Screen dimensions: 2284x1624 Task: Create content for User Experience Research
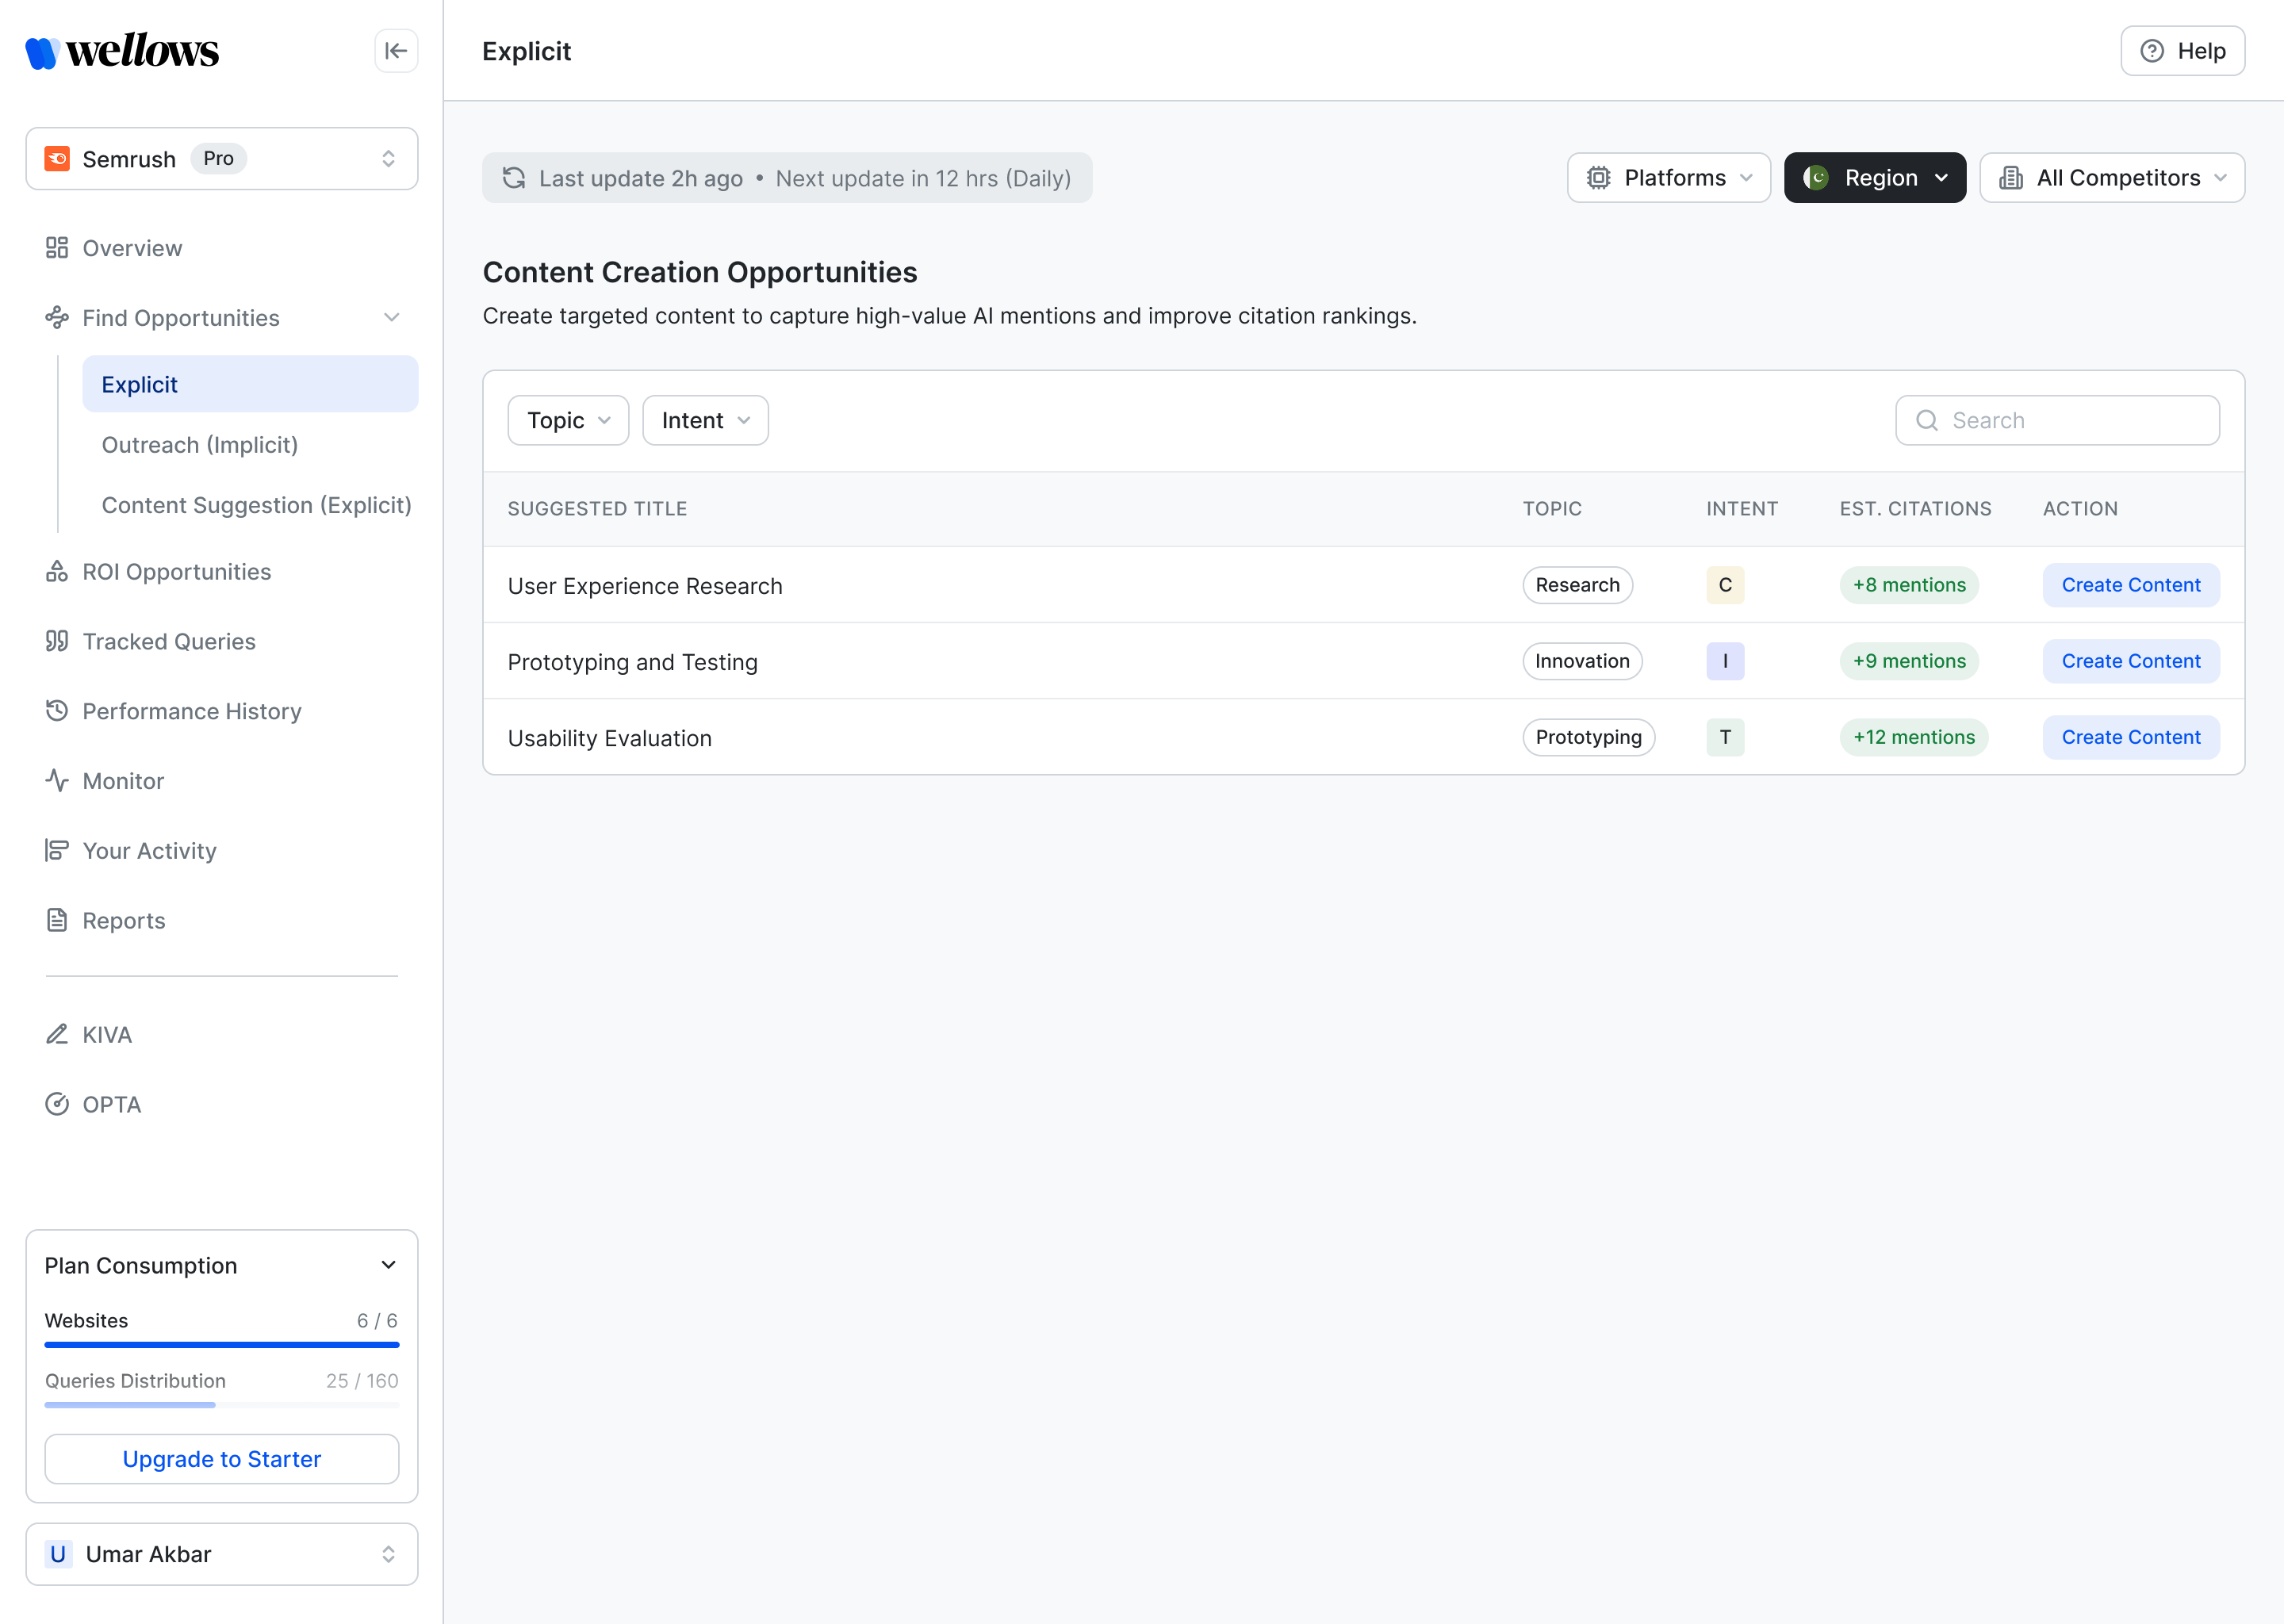pyautogui.click(x=2130, y=585)
